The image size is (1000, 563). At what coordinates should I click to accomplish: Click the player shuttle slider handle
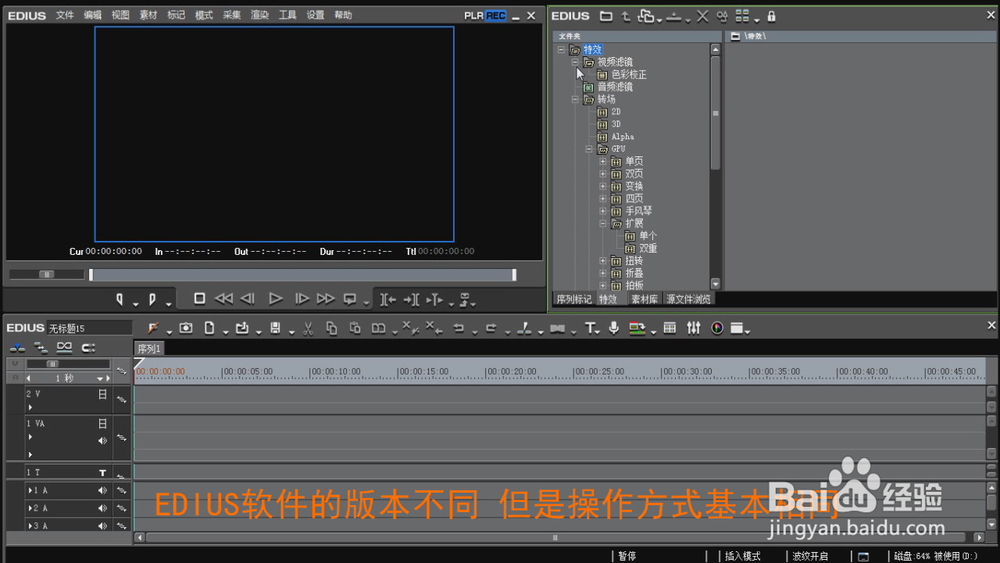coord(47,274)
